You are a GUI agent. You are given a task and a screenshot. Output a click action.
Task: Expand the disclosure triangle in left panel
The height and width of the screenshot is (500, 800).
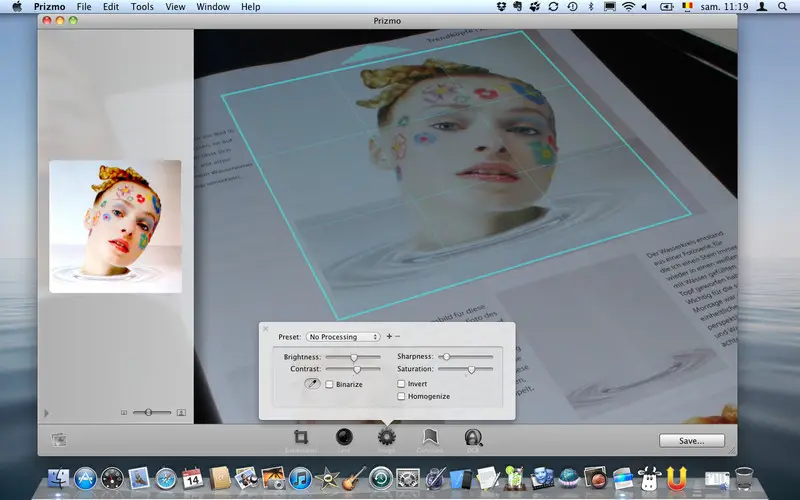pyautogui.click(x=46, y=413)
